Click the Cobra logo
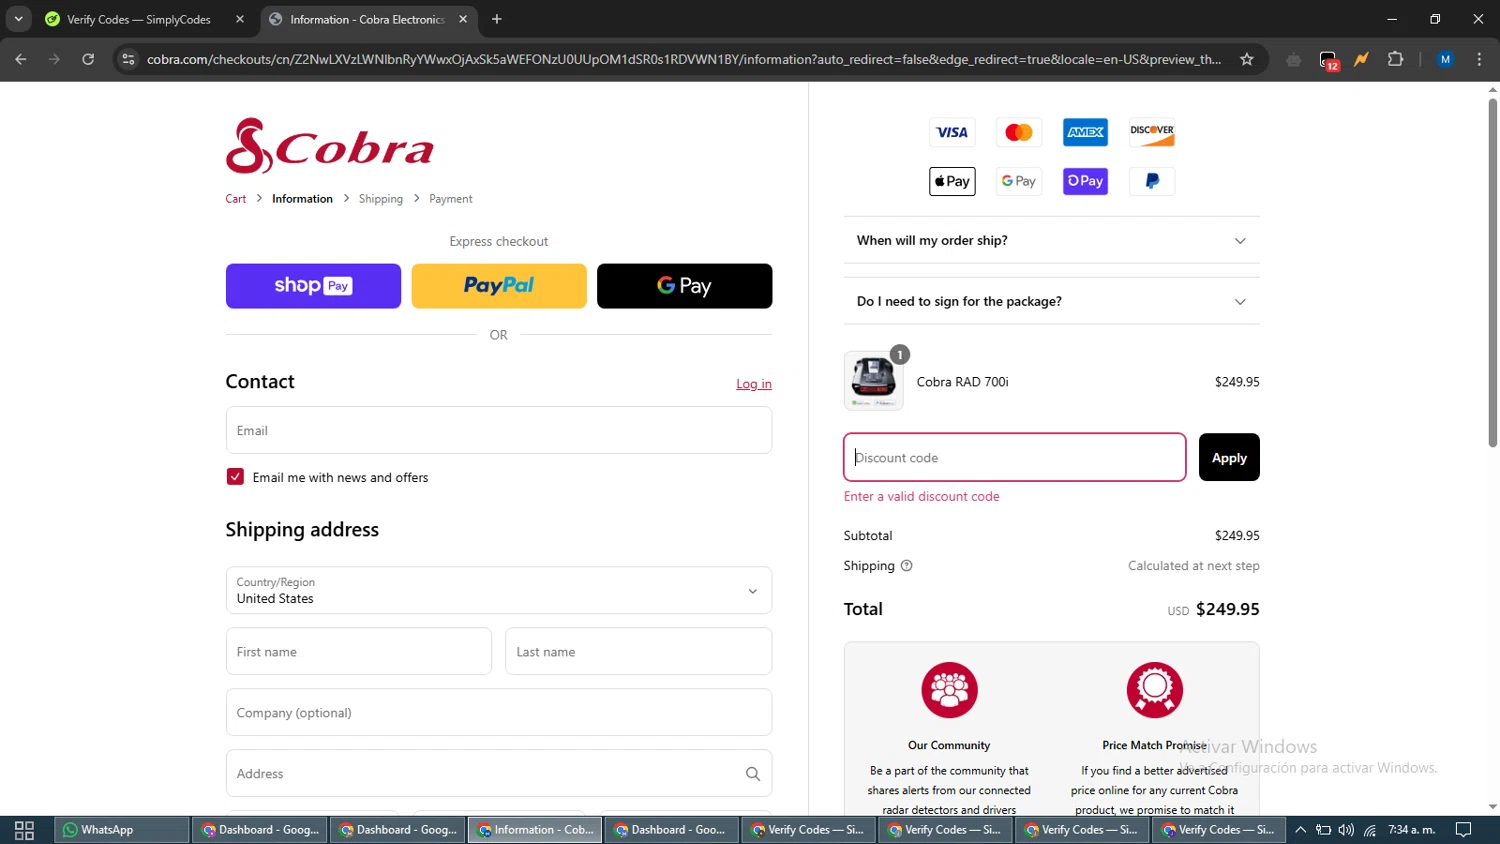 [x=330, y=146]
